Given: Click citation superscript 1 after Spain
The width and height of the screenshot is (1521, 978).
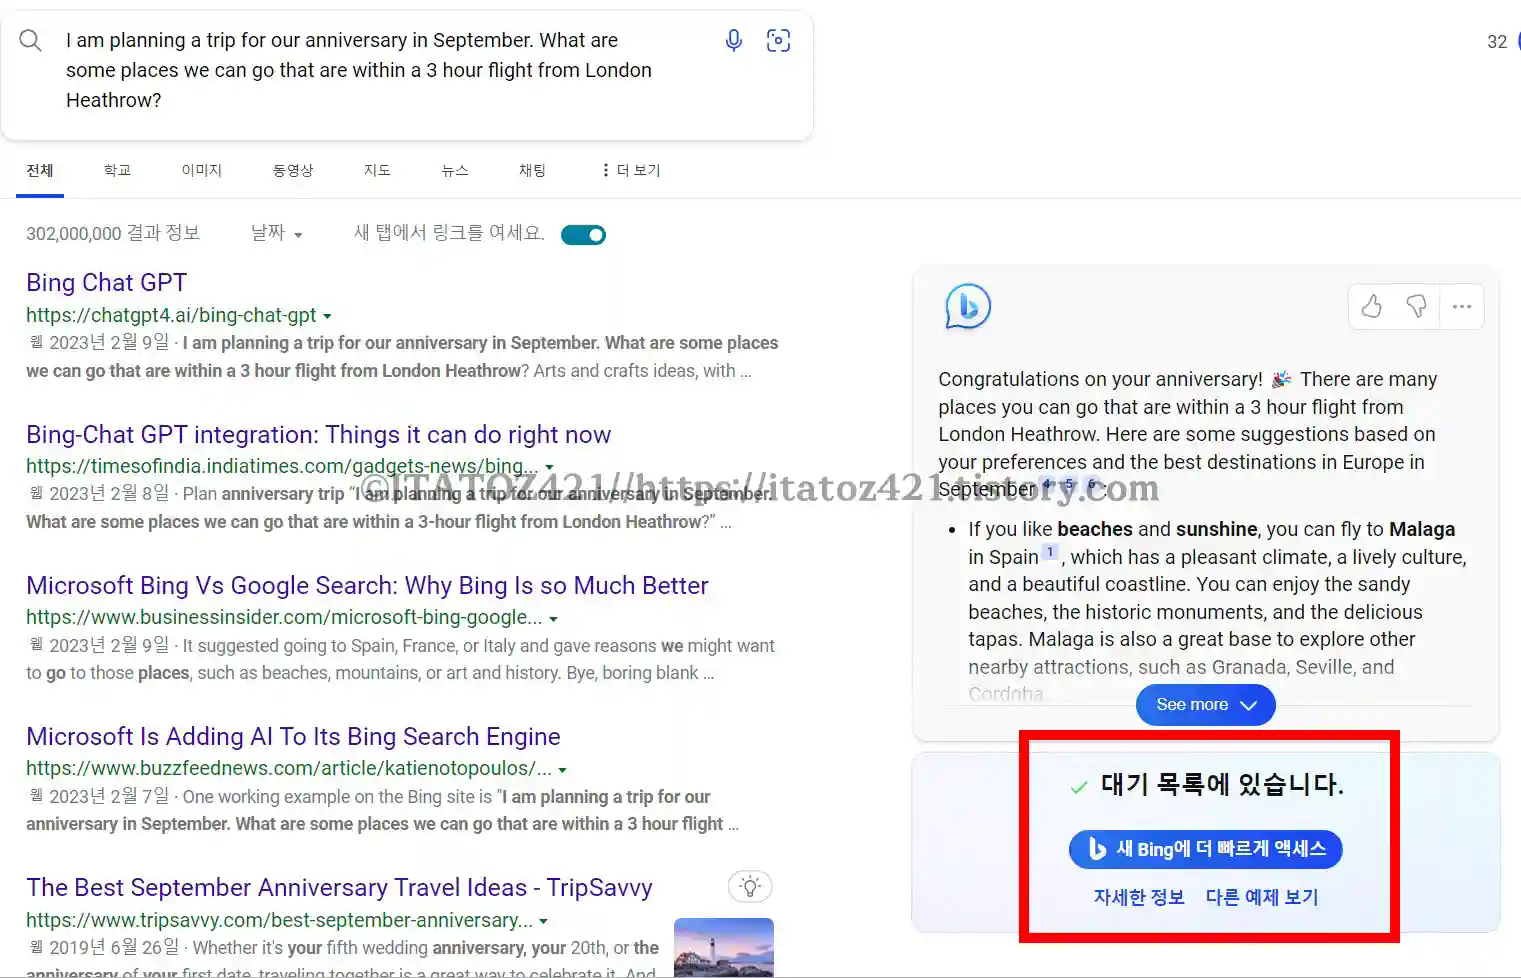Looking at the screenshot, I should 1050,552.
